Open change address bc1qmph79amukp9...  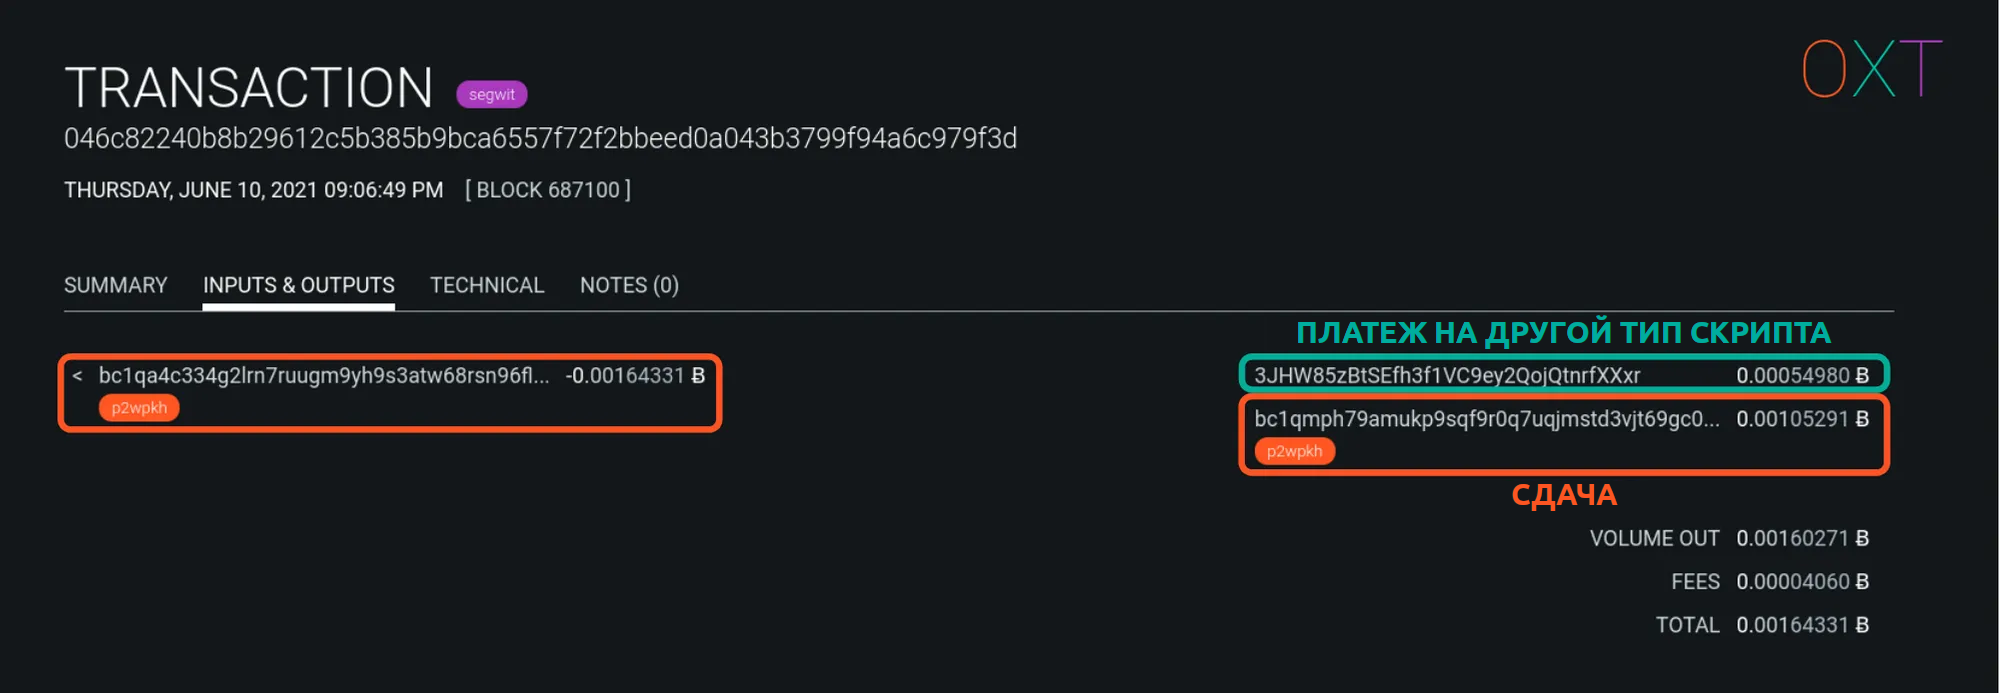pos(1486,419)
